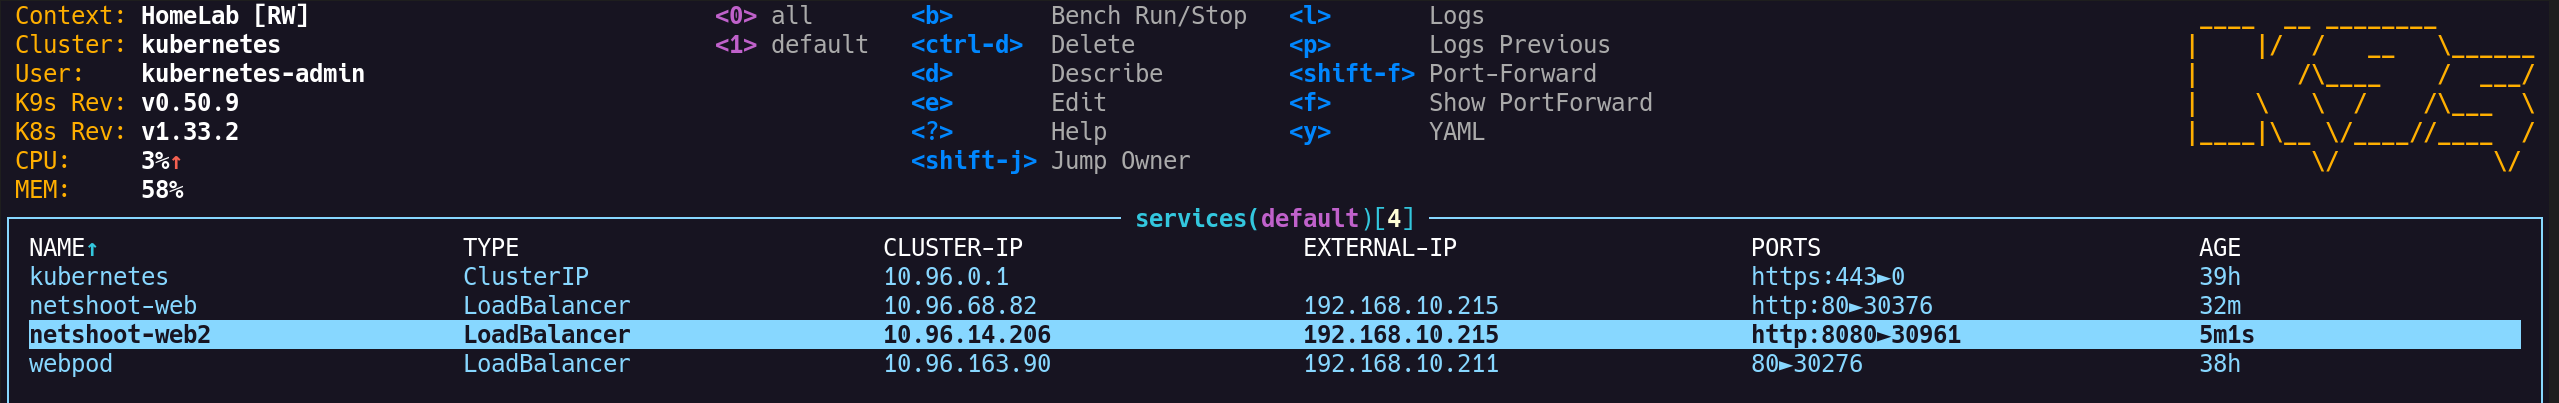Click netshoot-web external IP 192.168.10.215
2559x403 pixels.
click(1401, 306)
